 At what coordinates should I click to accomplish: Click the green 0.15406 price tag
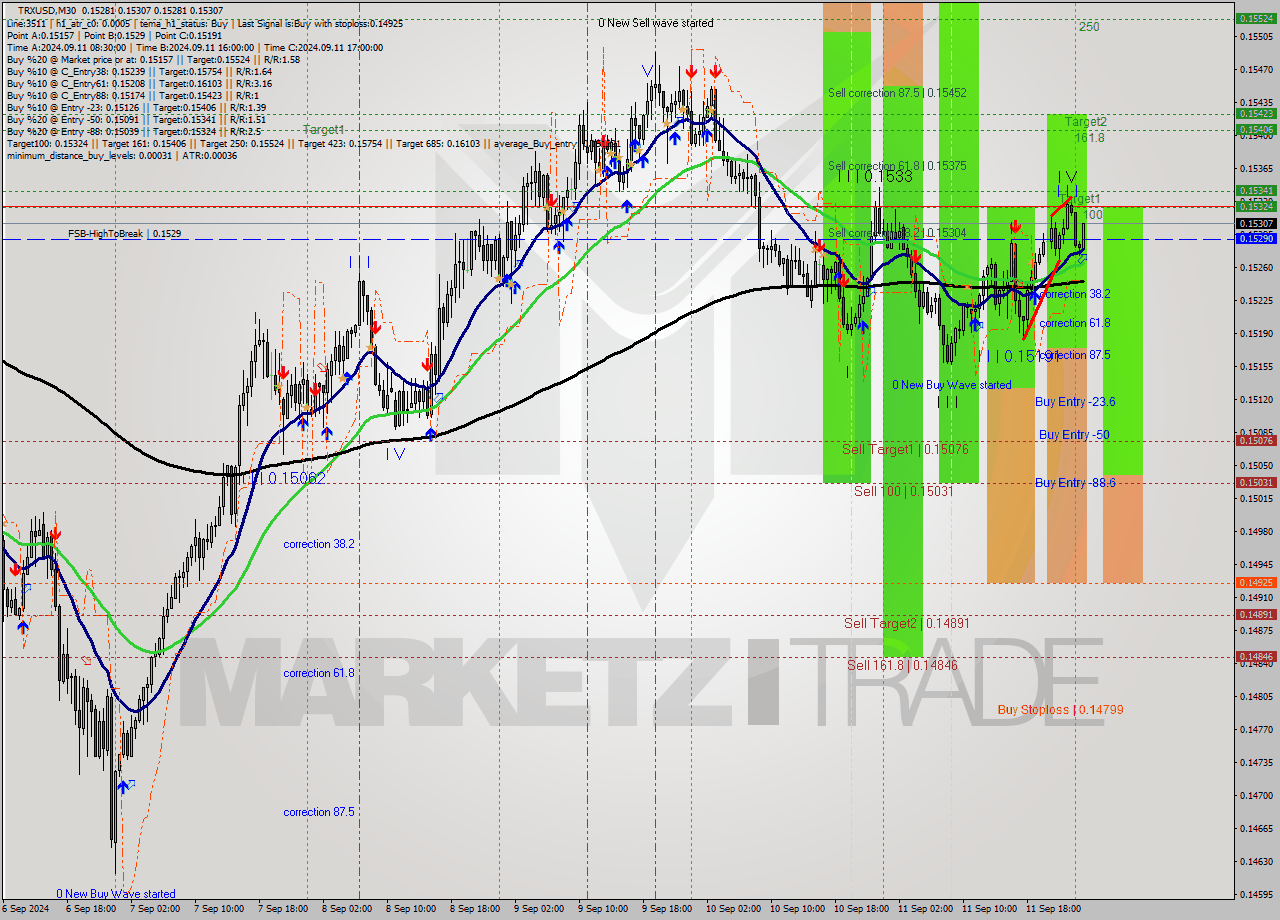pyautogui.click(x=1256, y=130)
